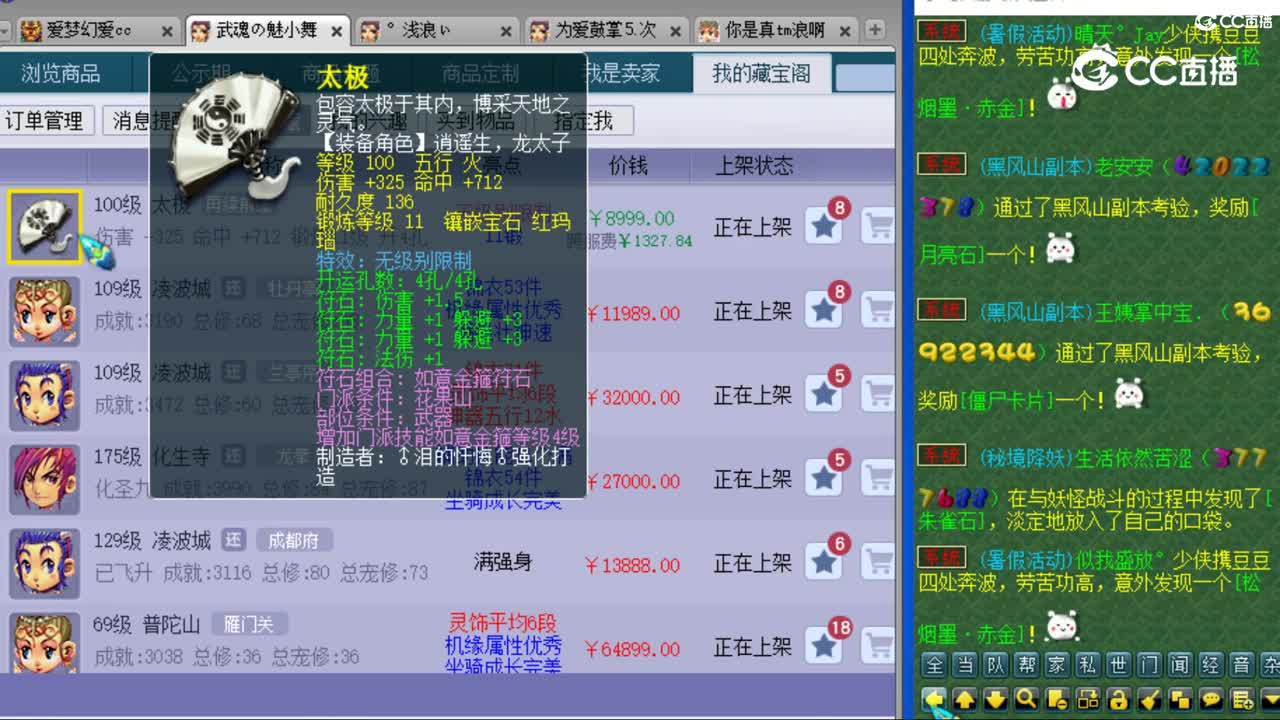
Task: Open the 浏览商品 section
Action: [61, 73]
